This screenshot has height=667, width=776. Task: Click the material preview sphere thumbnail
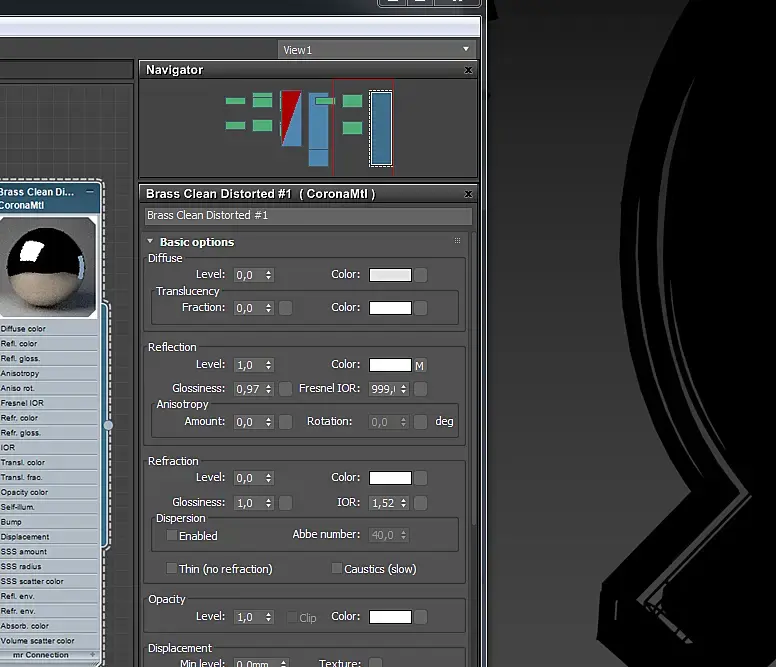point(48,267)
